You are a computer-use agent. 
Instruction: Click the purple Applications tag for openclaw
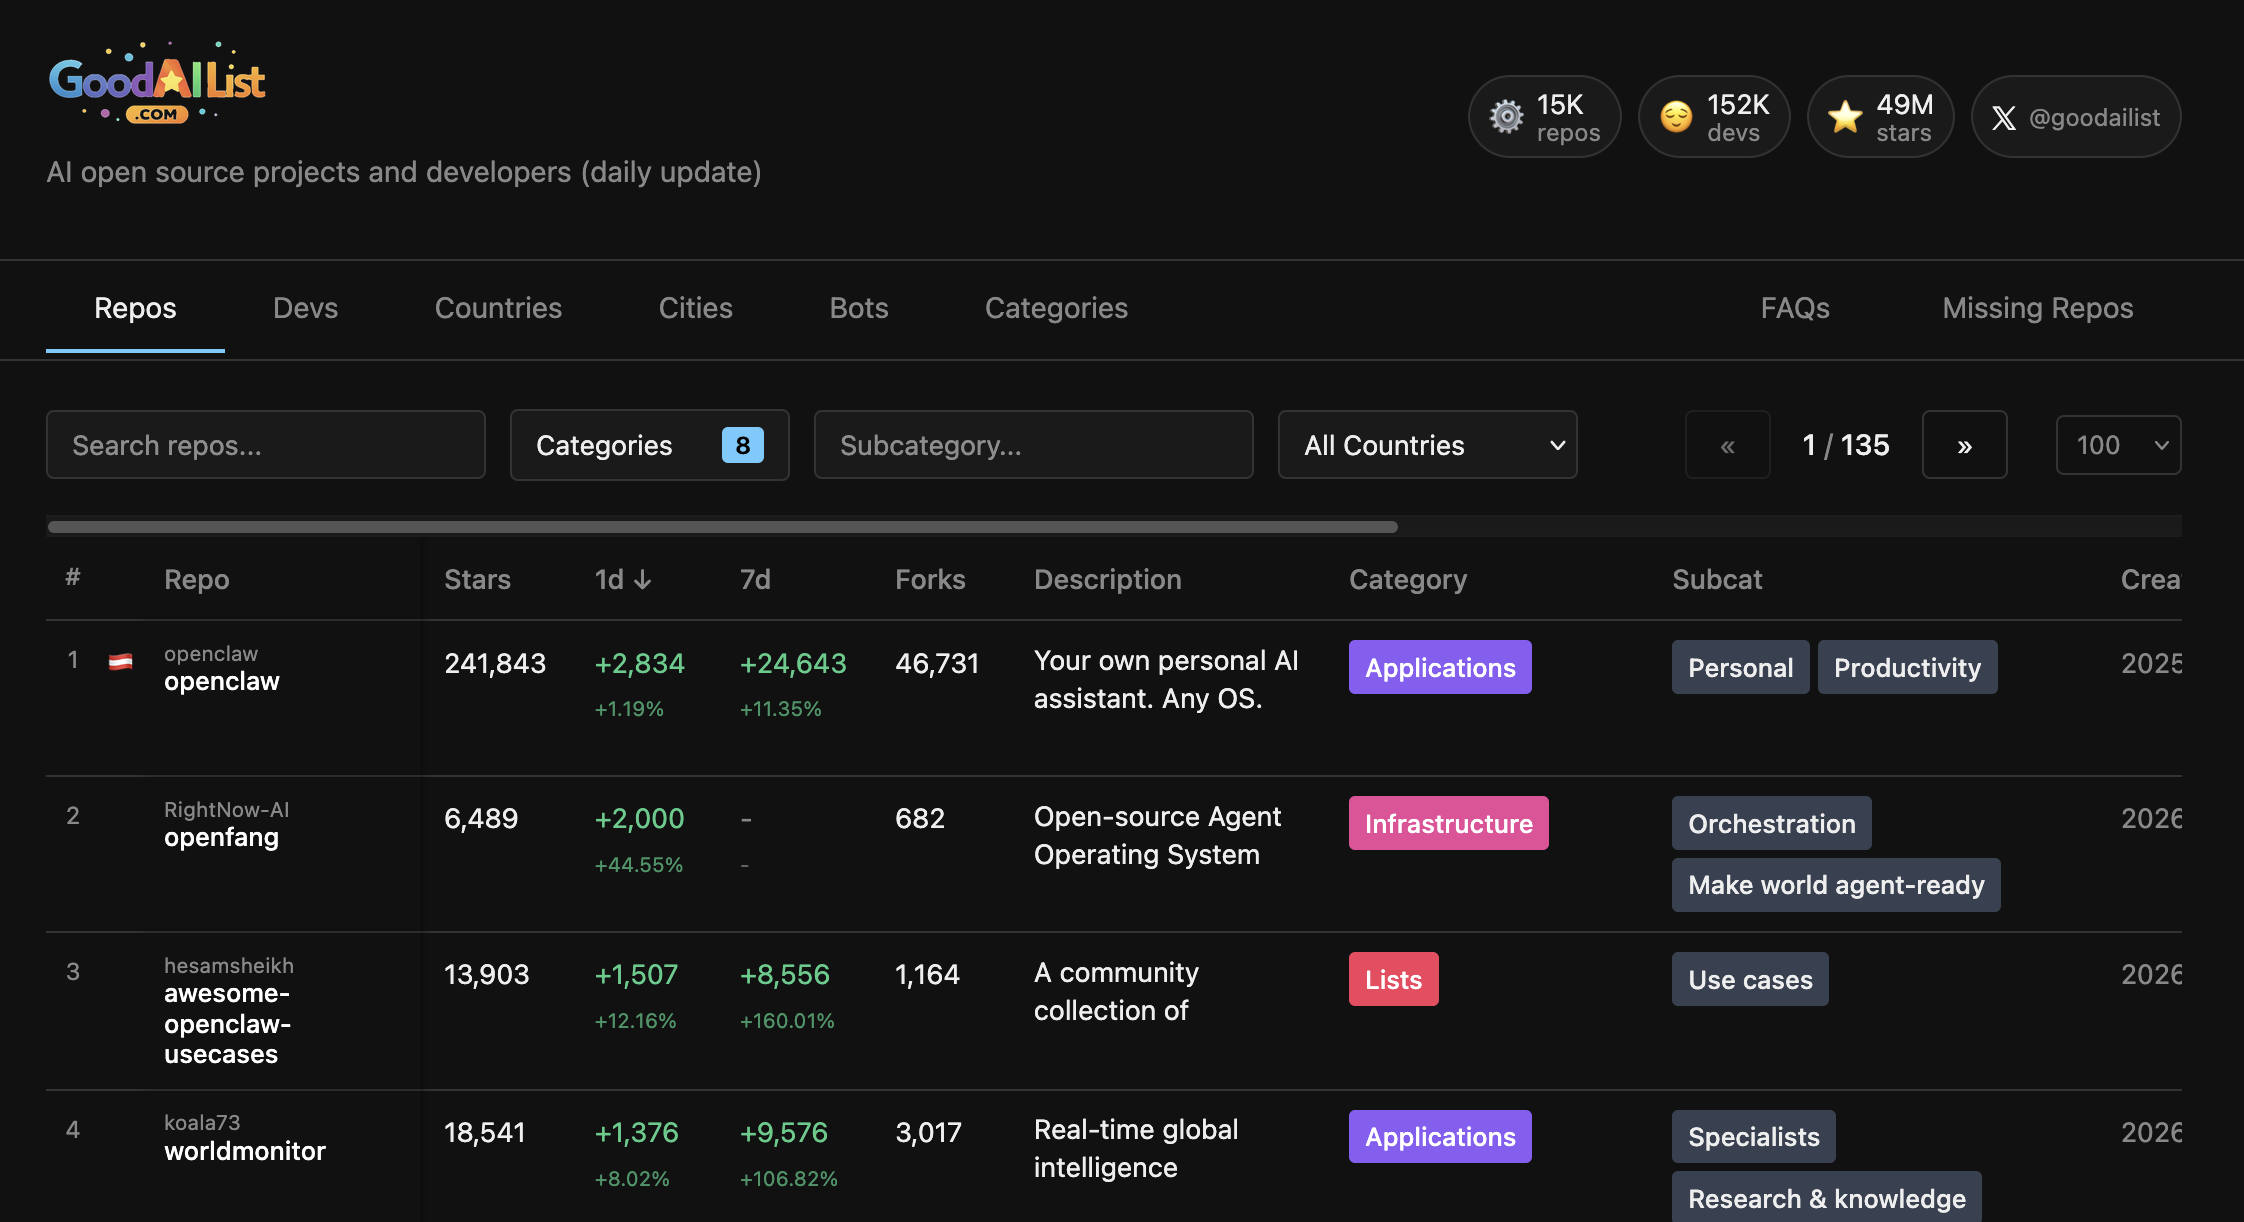pyautogui.click(x=1439, y=667)
